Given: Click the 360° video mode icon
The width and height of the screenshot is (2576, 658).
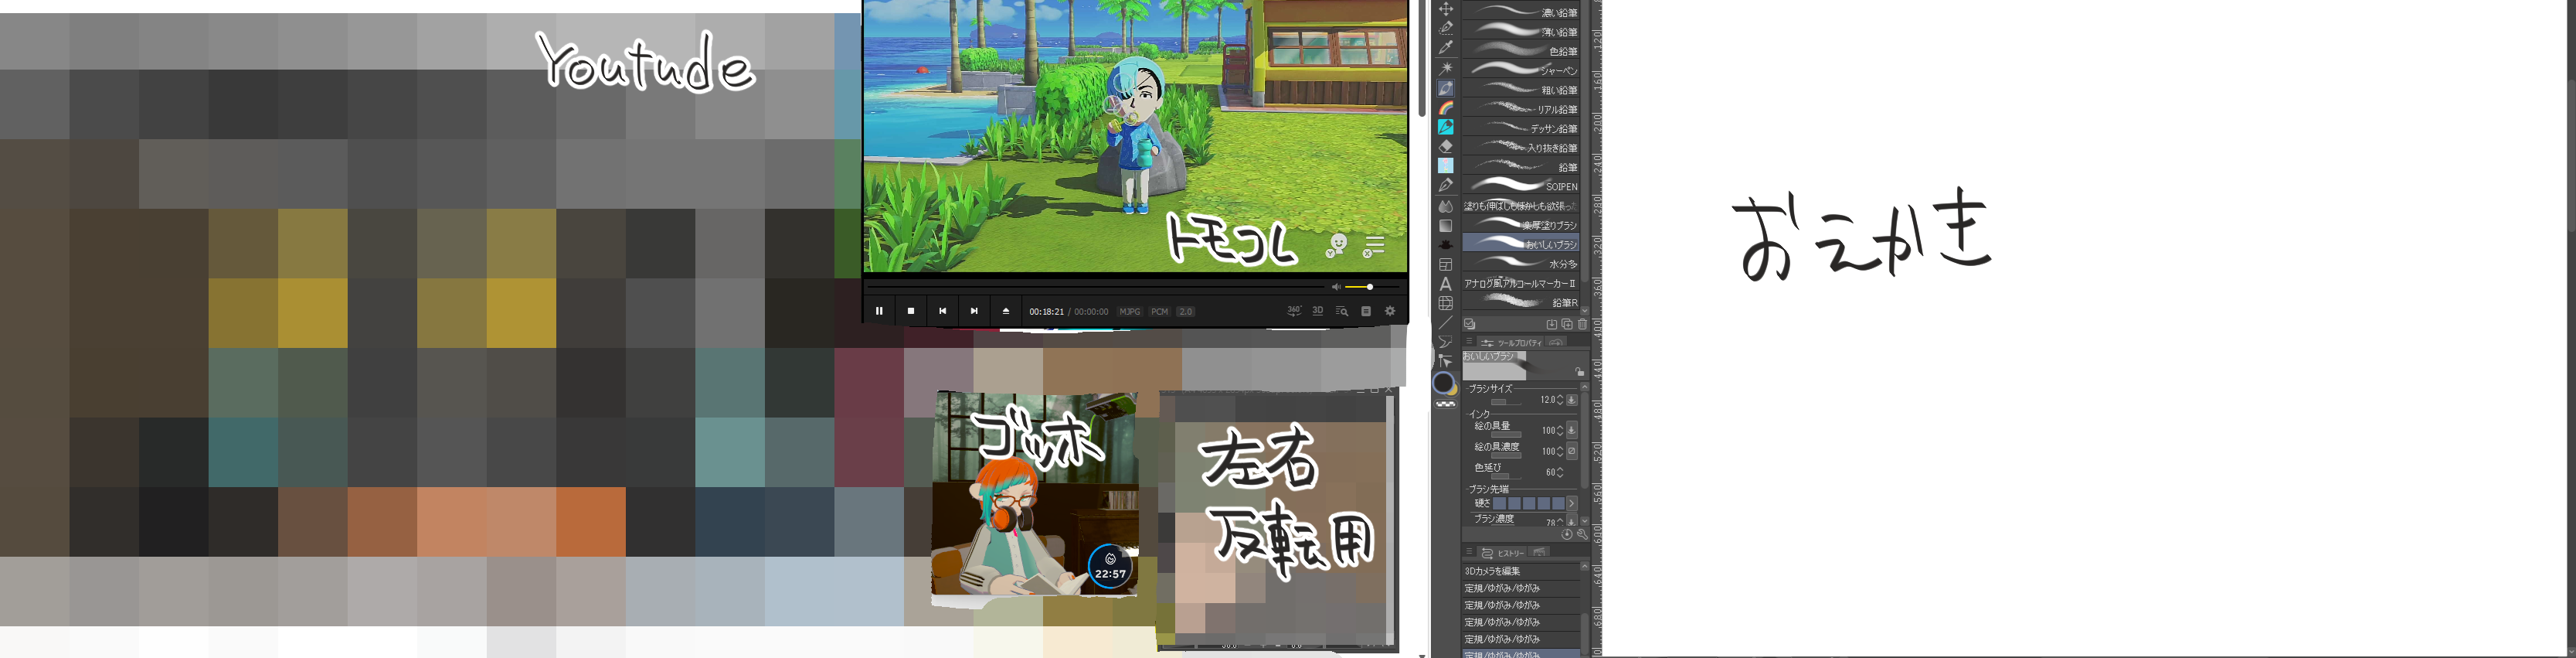Looking at the screenshot, I should tap(1293, 311).
